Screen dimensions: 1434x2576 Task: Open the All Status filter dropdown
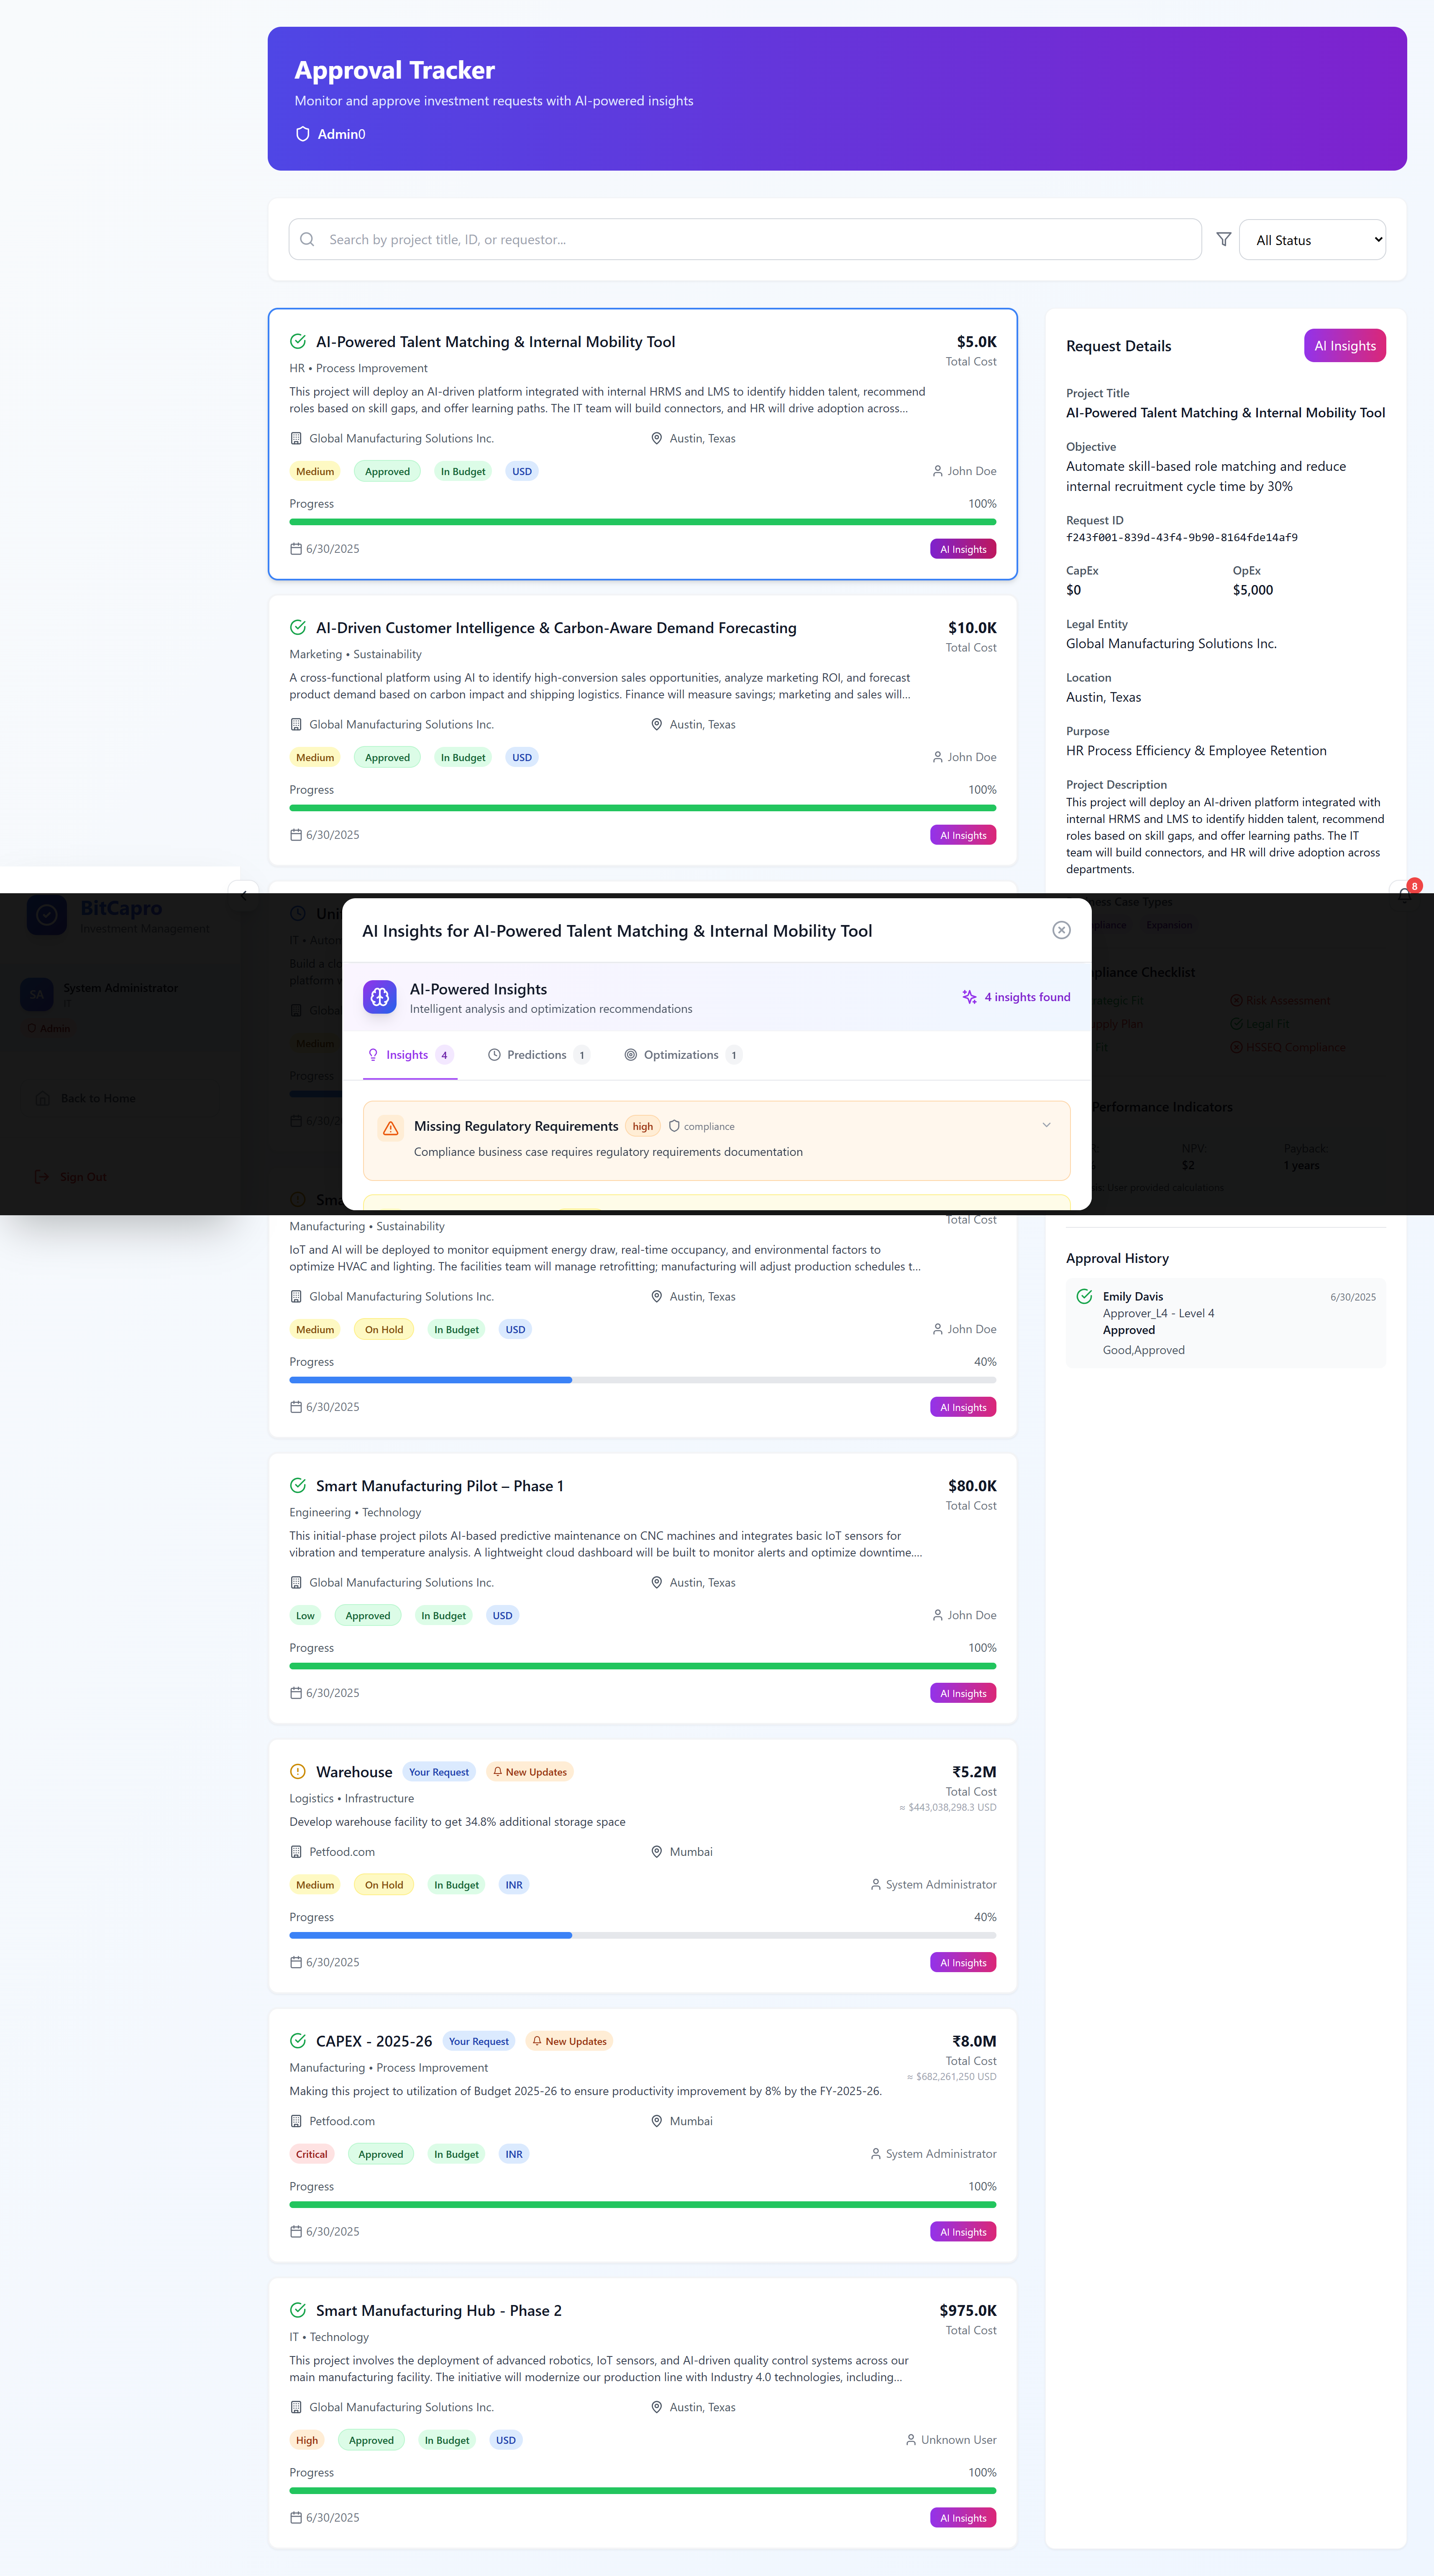point(1311,240)
